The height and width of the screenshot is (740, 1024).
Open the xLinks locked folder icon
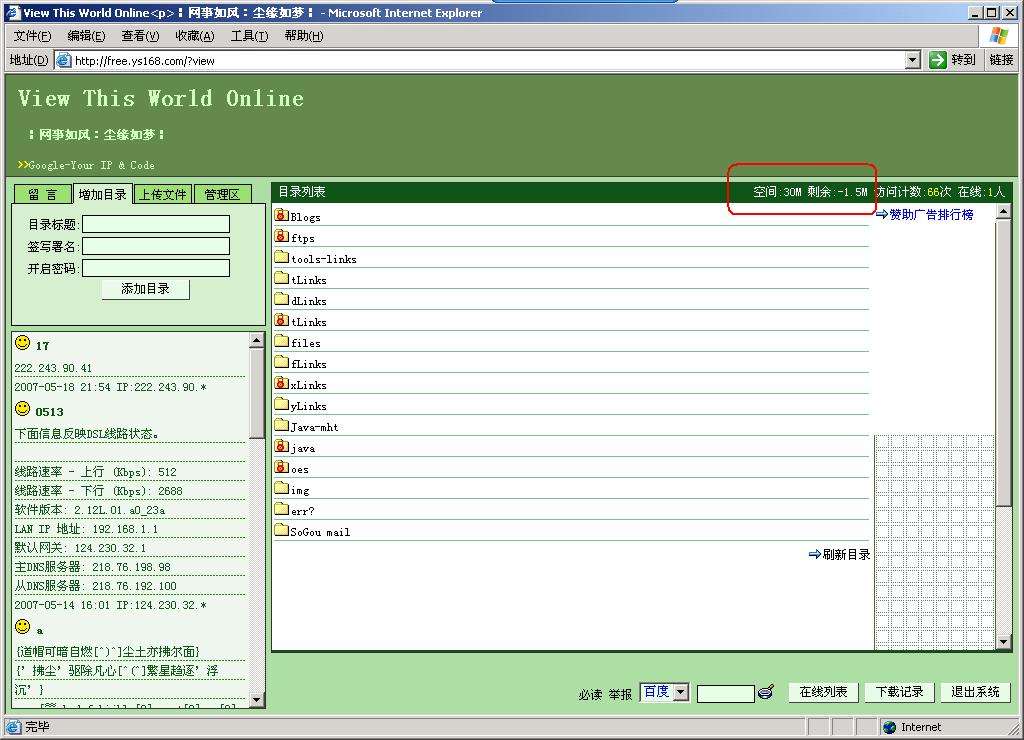(281, 383)
